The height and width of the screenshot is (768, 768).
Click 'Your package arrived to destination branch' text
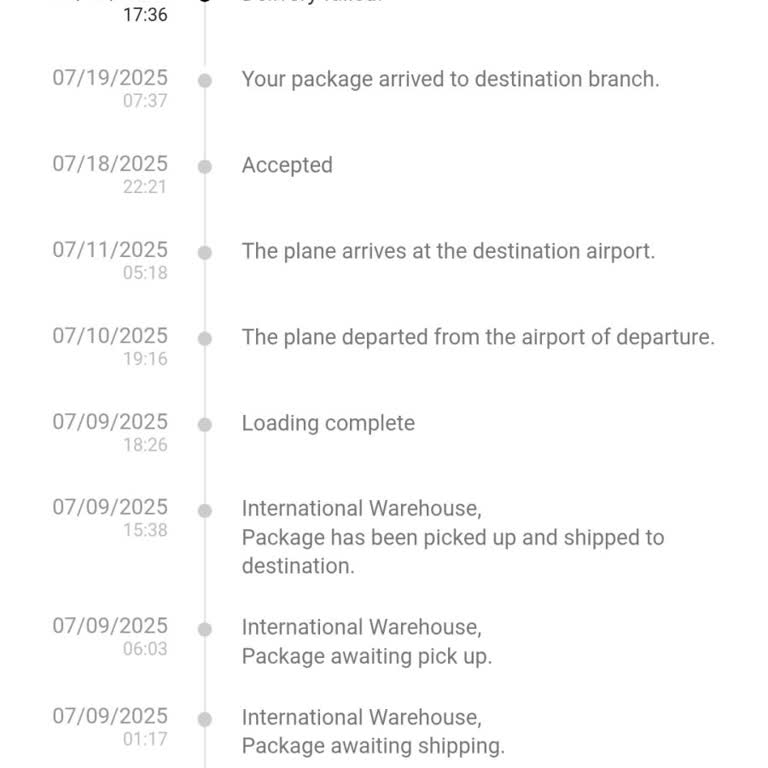coord(450,79)
